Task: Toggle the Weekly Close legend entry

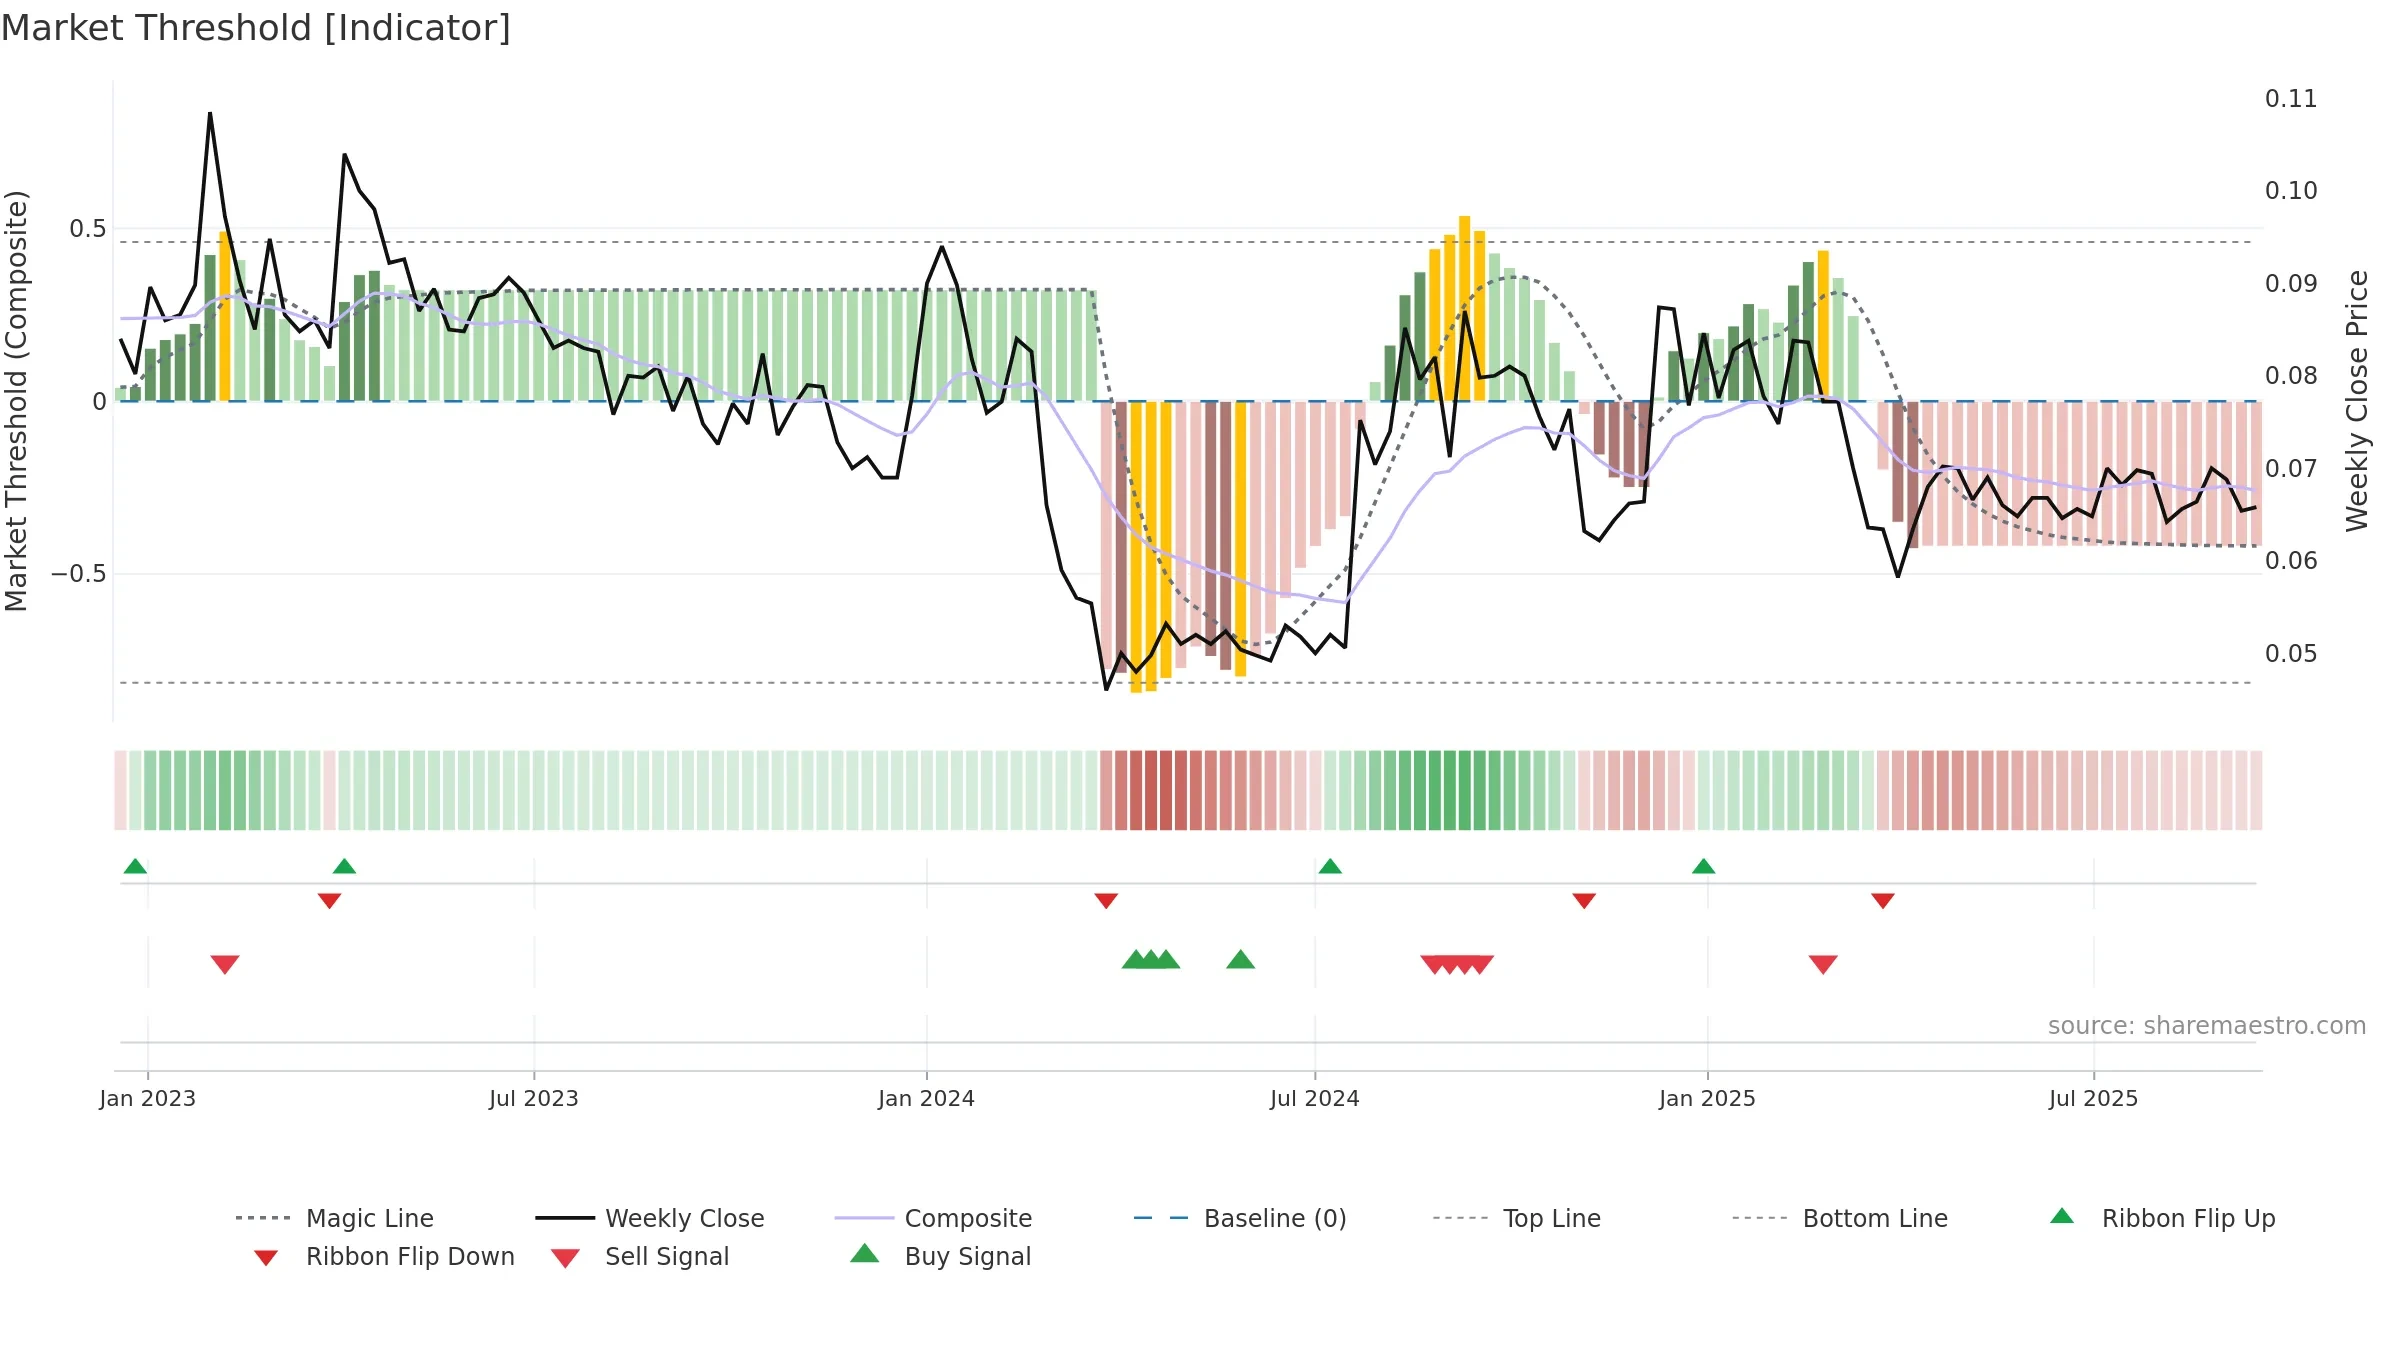Action: 649,1218
